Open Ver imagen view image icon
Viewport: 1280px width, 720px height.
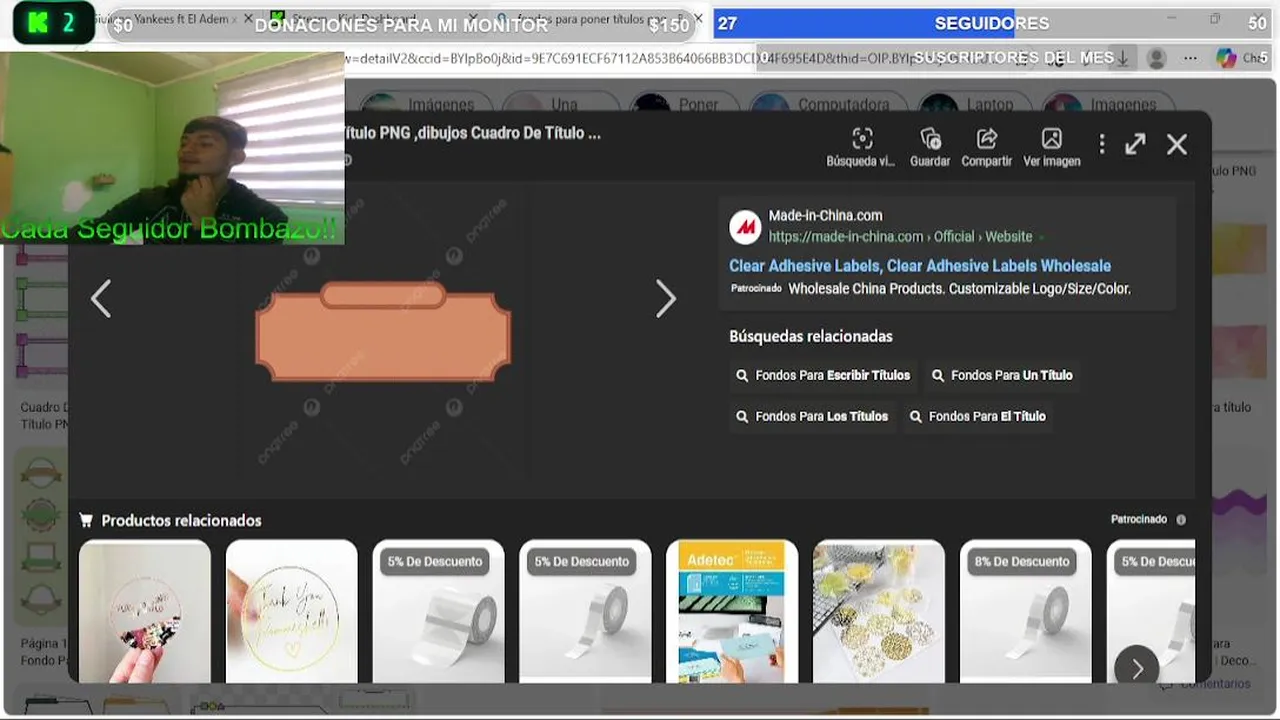(x=1051, y=139)
